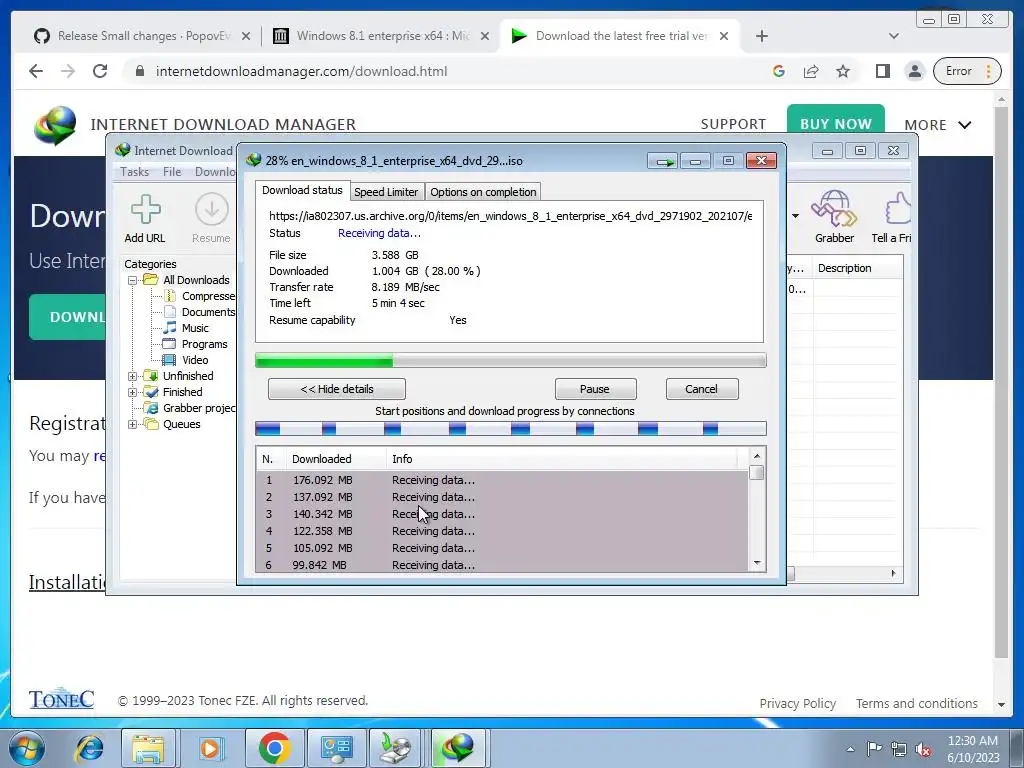This screenshot has height=768, width=1024.
Task: Cancel the ISO download
Action: tap(701, 389)
